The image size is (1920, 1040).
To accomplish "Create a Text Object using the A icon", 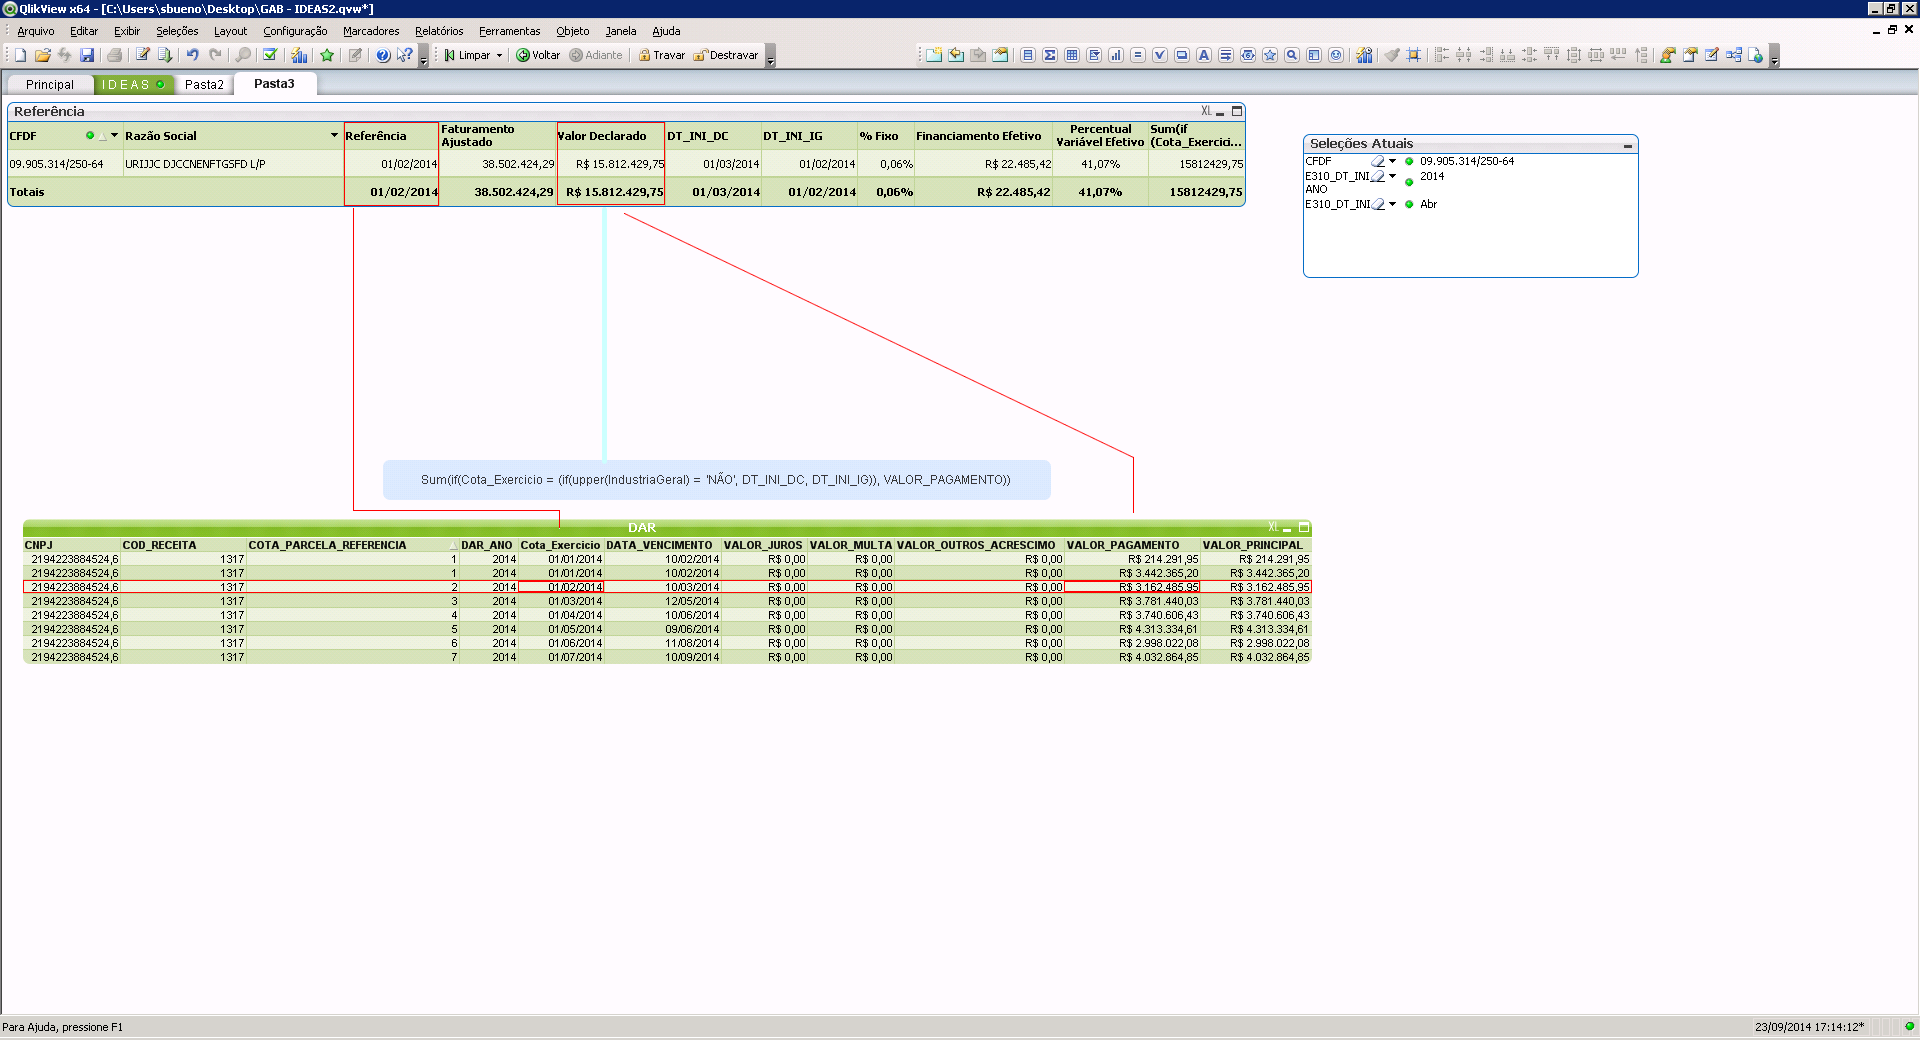I will click(x=1204, y=55).
